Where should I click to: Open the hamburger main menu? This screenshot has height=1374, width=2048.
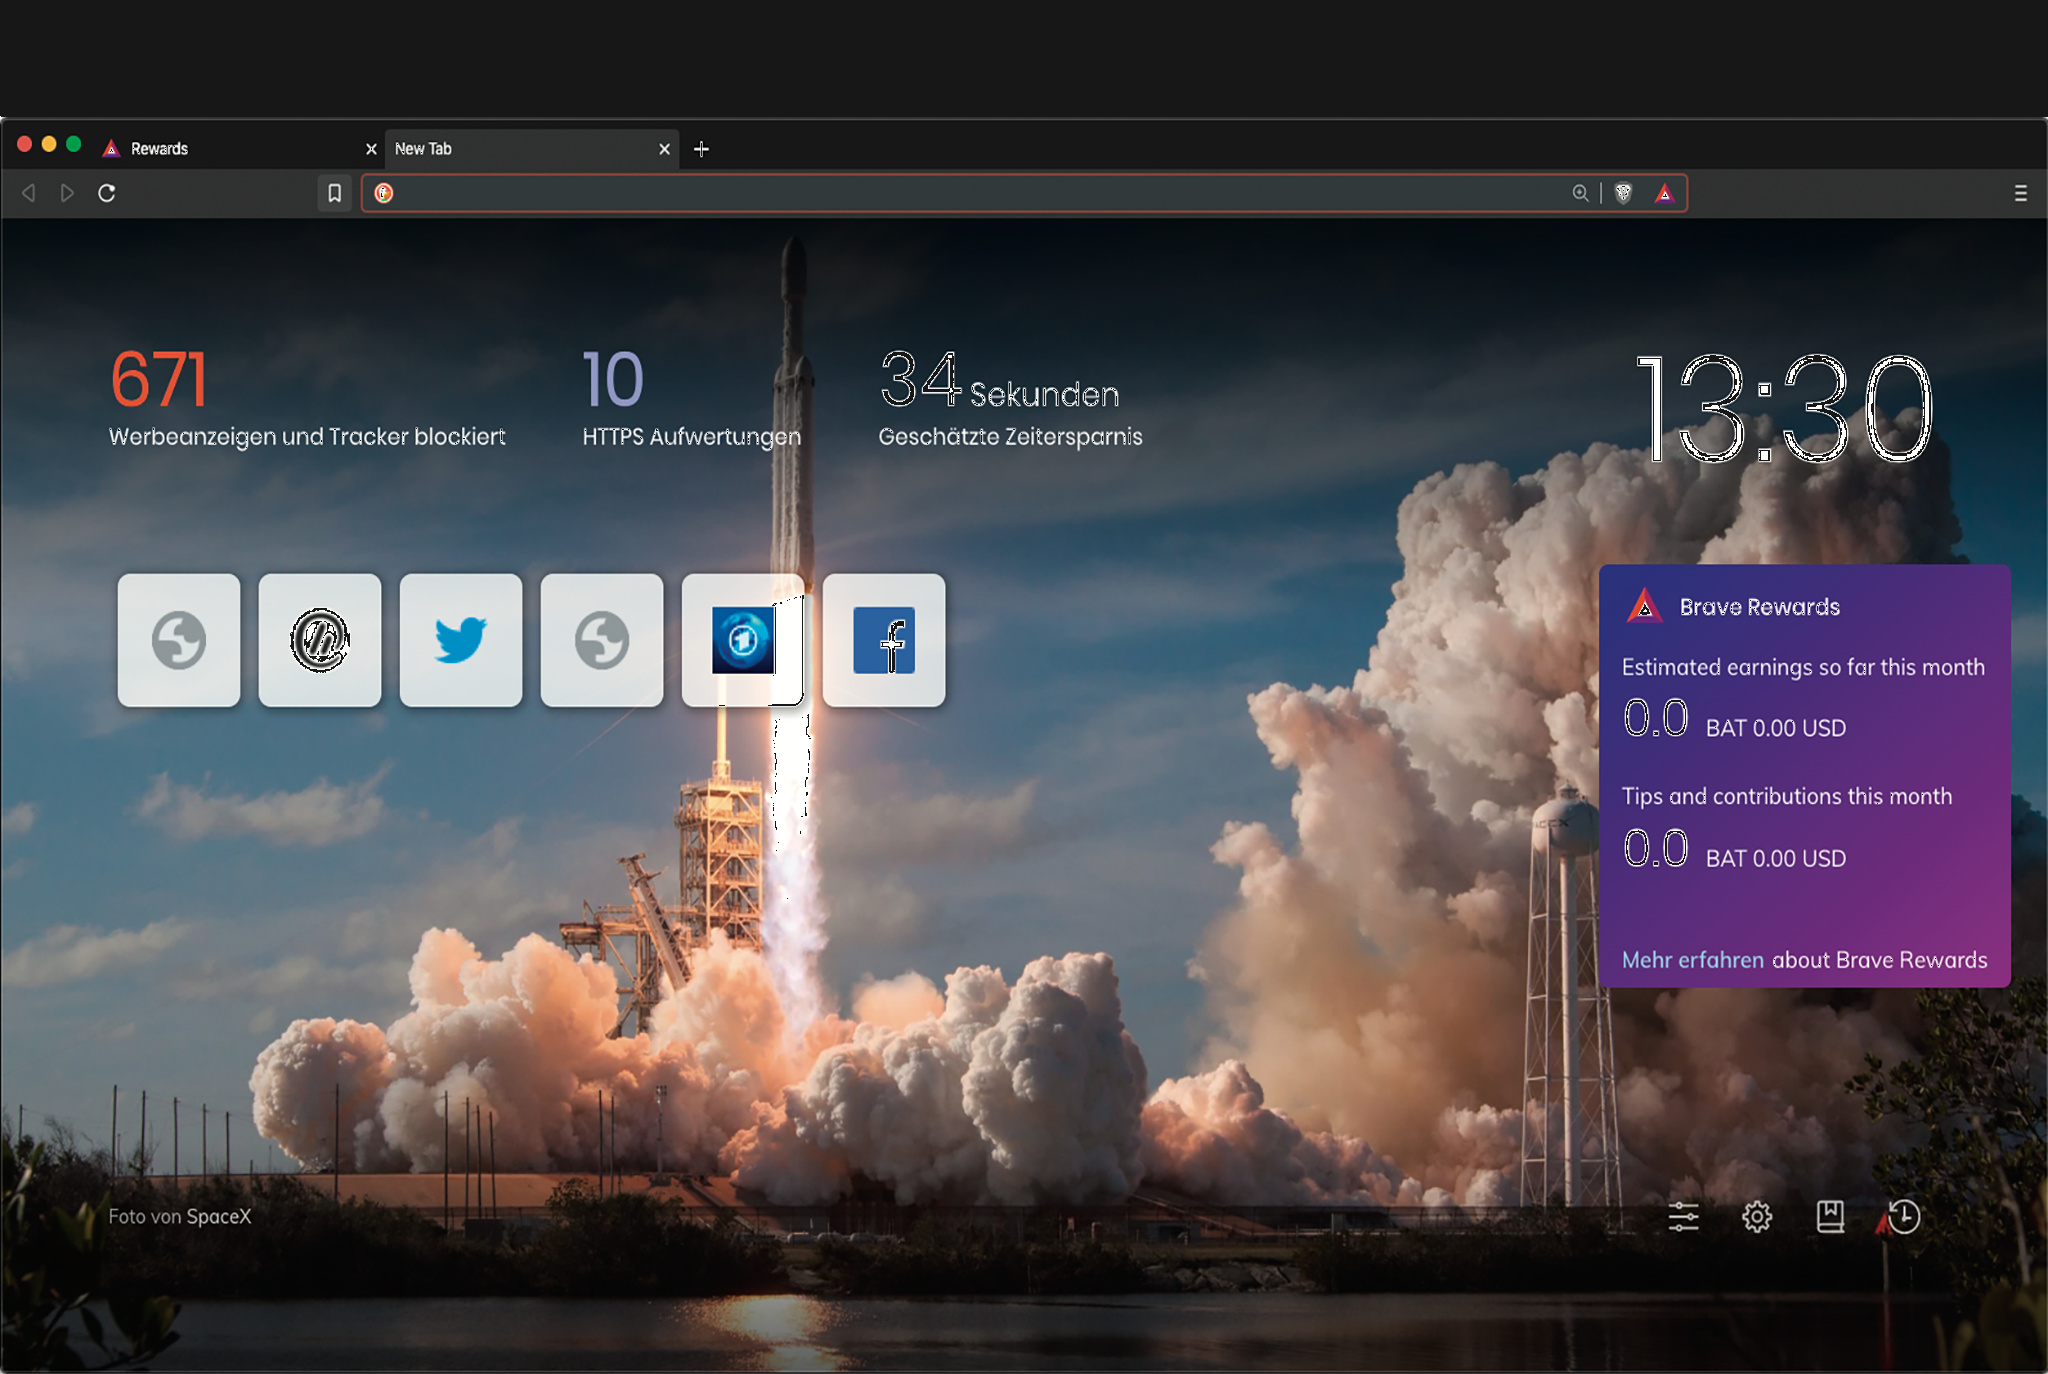pyautogui.click(x=2020, y=193)
